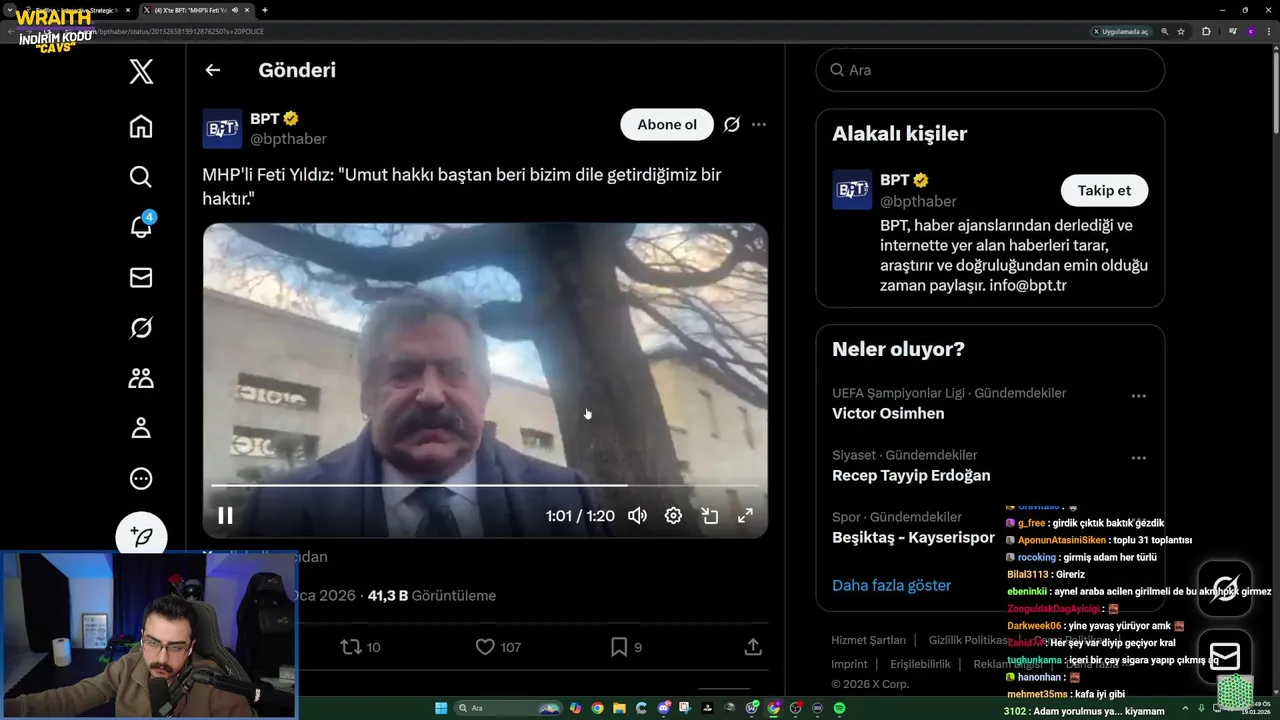The image size is (1280, 720).
Task: Open browser extensions puzzle icon
Action: [x=1206, y=31]
